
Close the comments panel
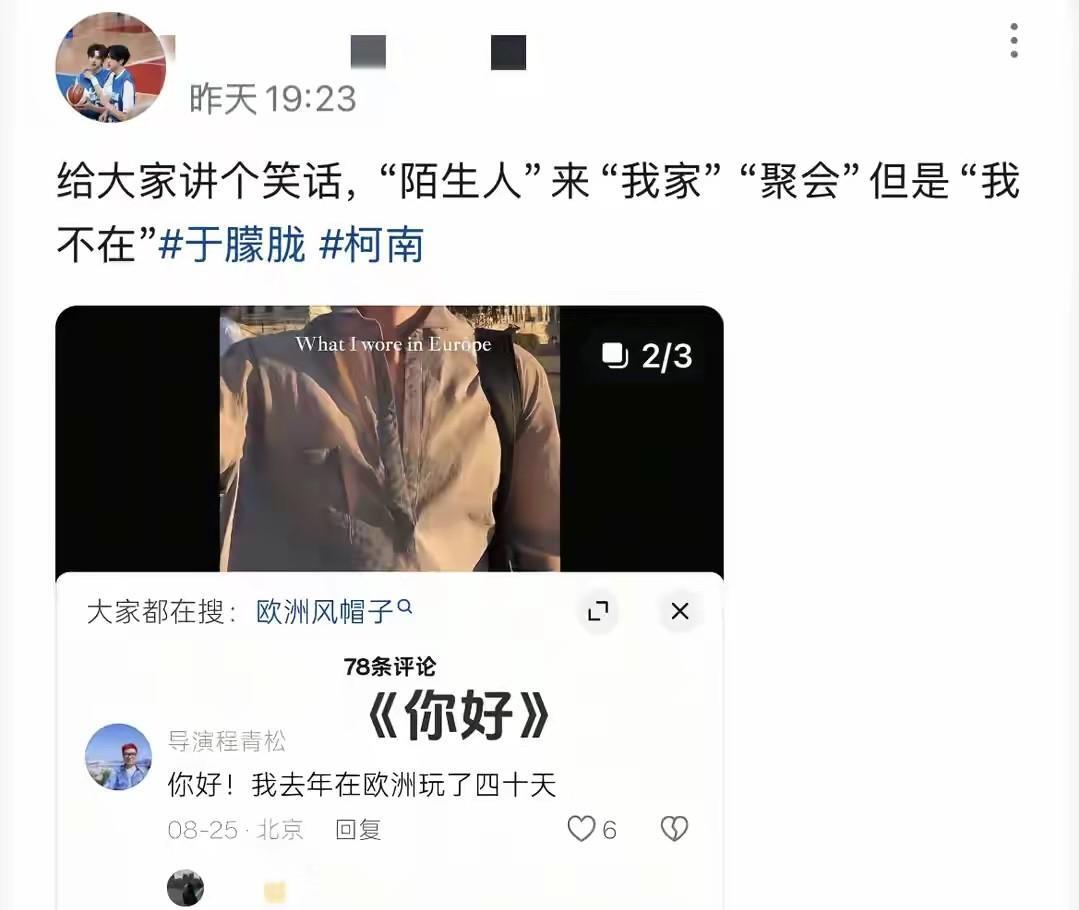click(x=680, y=611)
